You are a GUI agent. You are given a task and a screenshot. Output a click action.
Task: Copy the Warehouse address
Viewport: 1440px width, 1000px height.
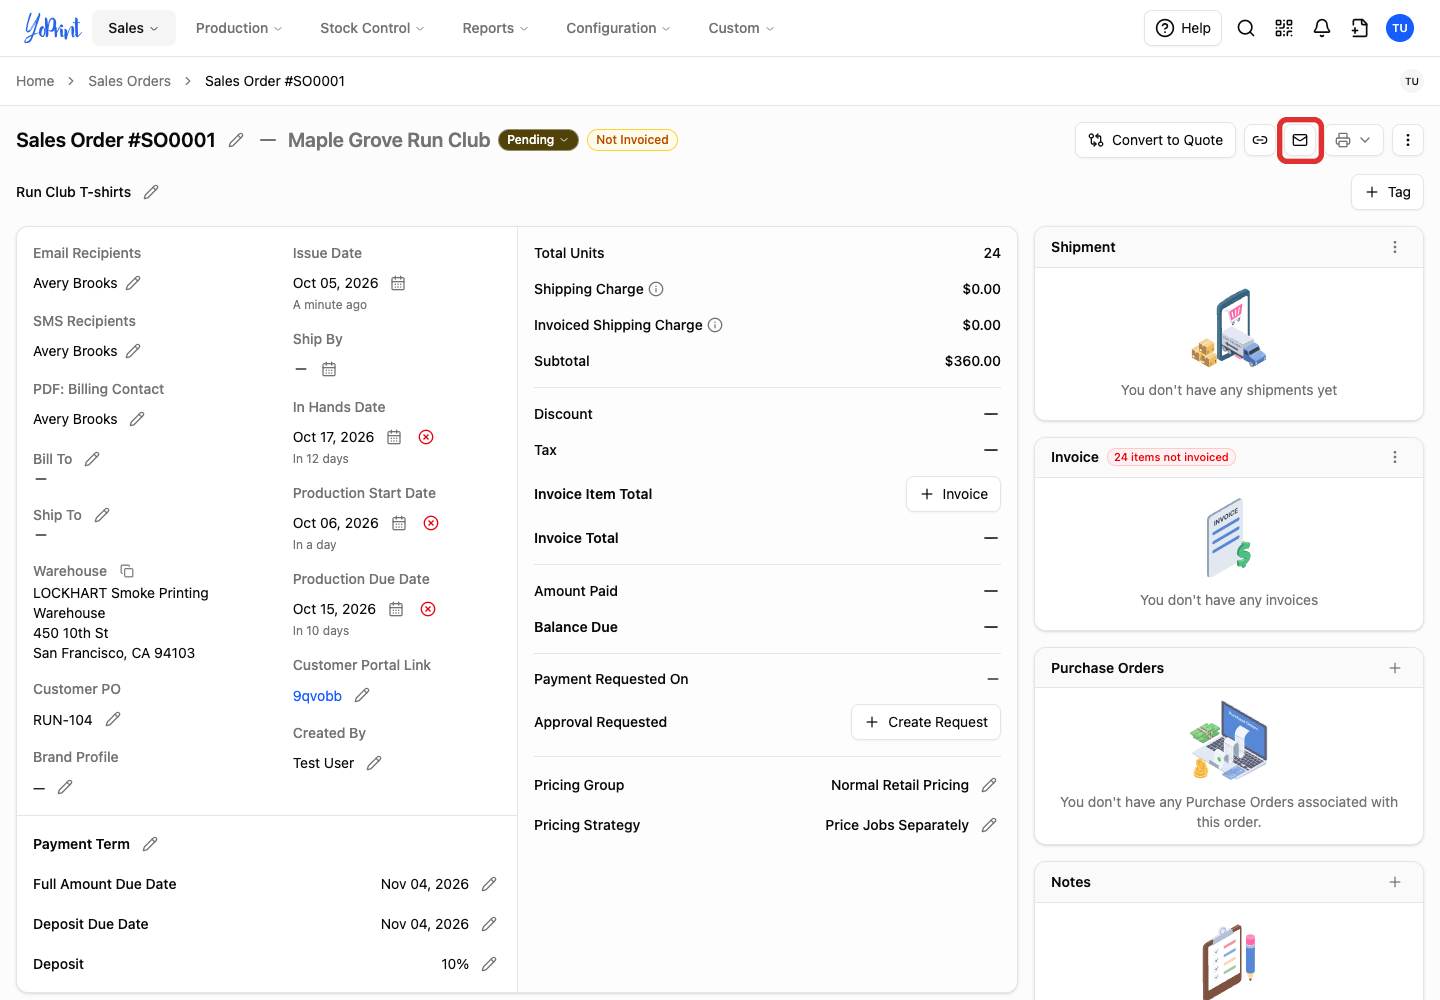pyautogui.click(x=127, y=571)
